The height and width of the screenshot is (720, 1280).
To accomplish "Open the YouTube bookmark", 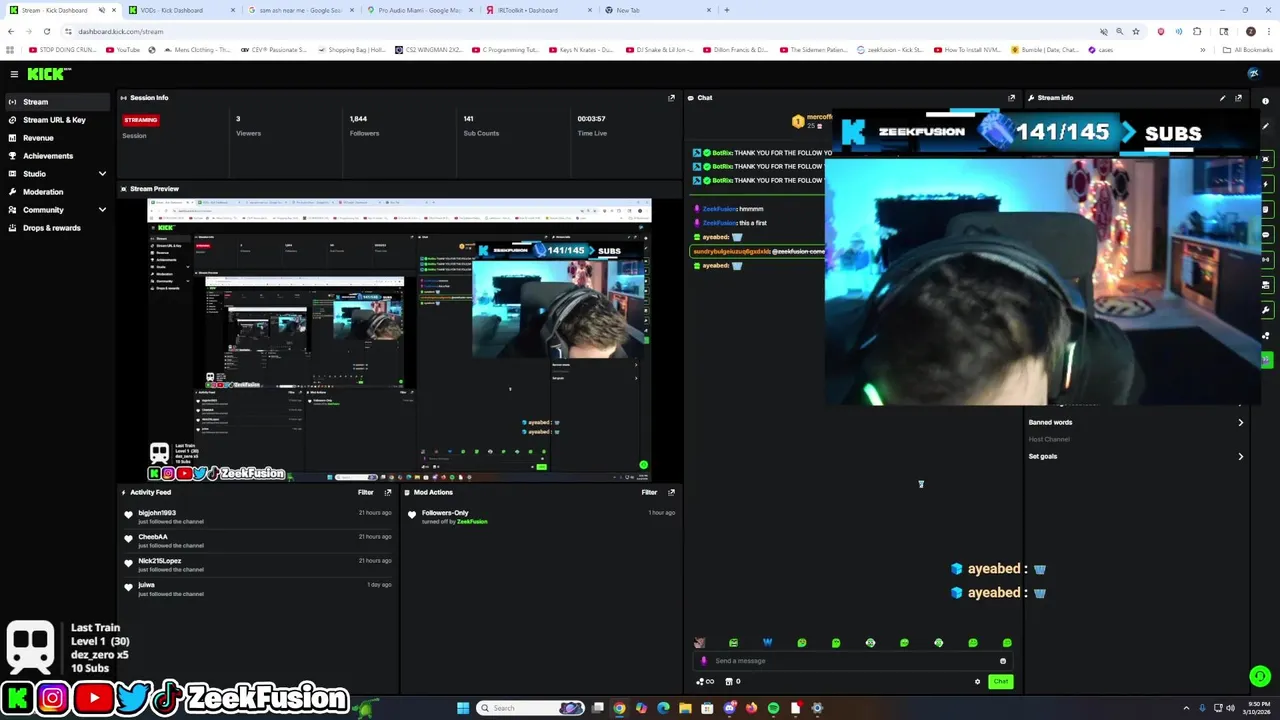I will pos(123,49).
